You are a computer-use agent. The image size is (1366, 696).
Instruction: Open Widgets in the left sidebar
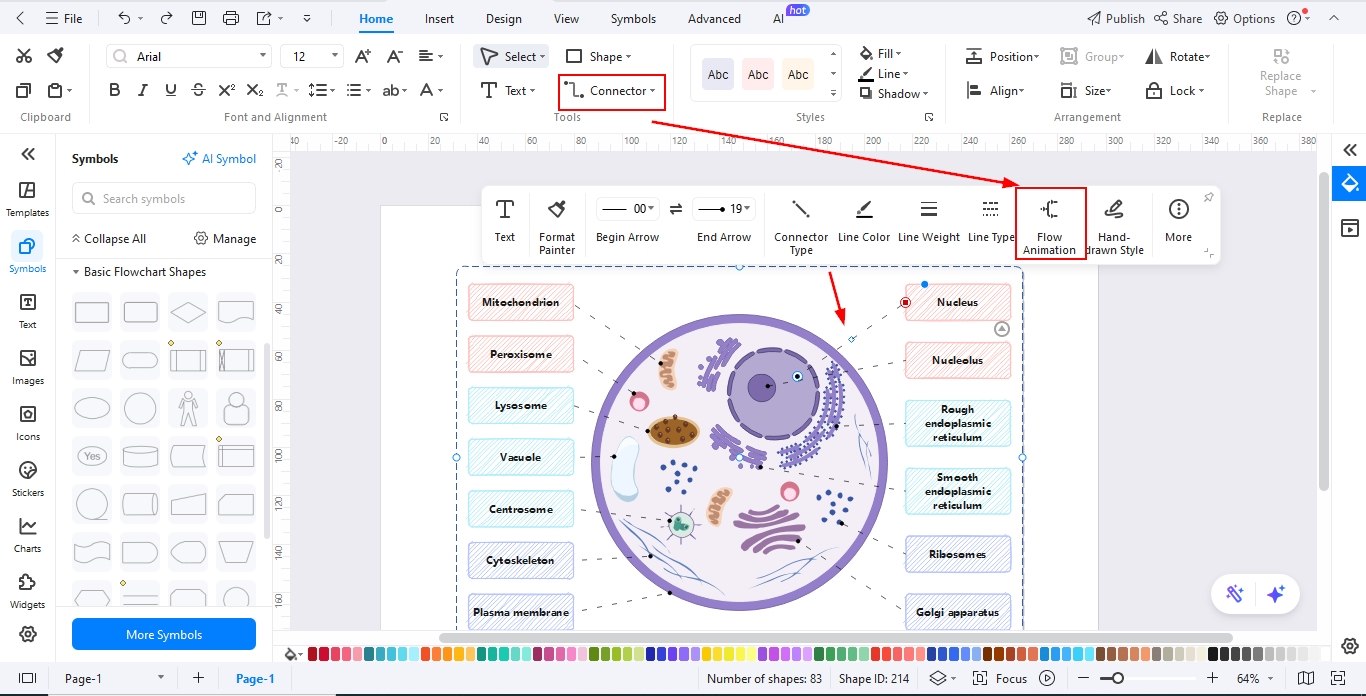(x=27, y=590)
